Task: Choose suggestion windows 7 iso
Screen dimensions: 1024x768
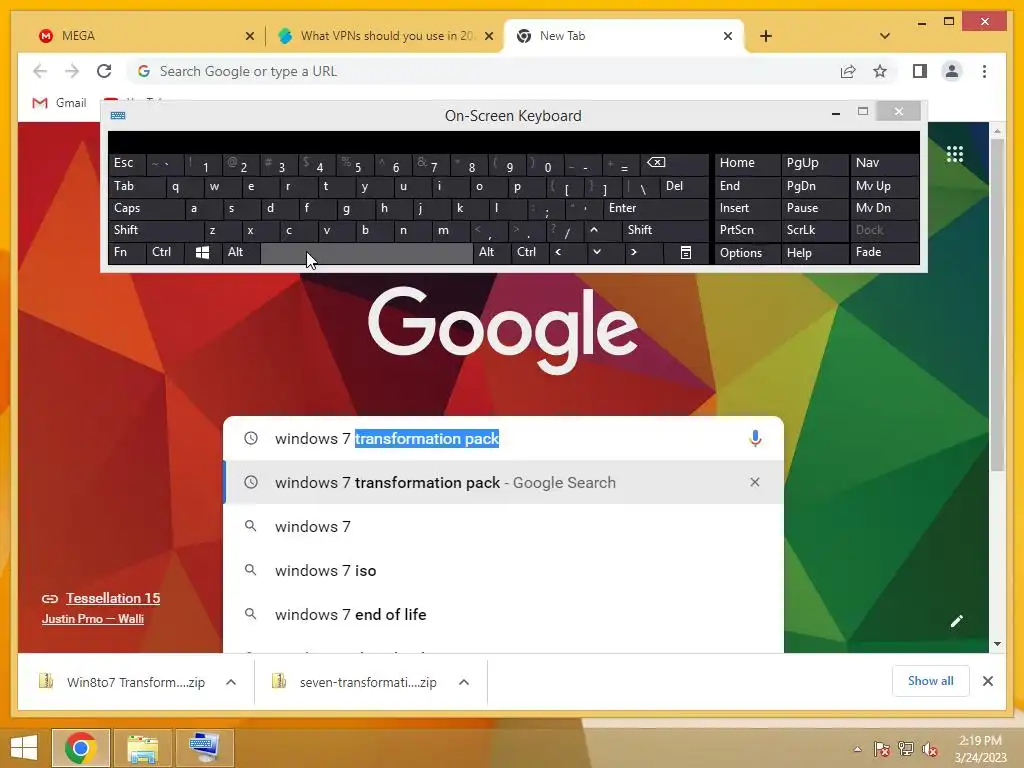Action: (504, 570)
